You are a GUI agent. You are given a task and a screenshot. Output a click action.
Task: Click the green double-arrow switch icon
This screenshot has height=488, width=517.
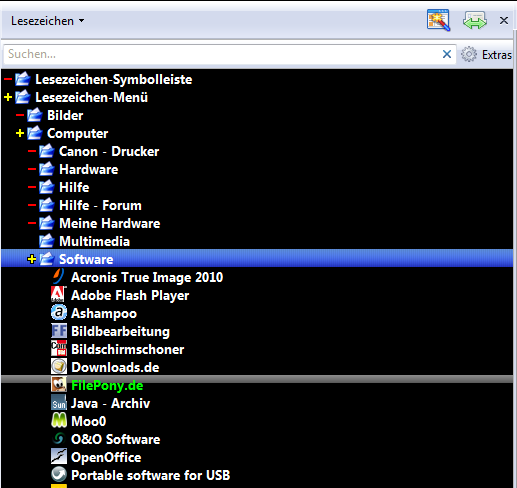tap(475, 20)
